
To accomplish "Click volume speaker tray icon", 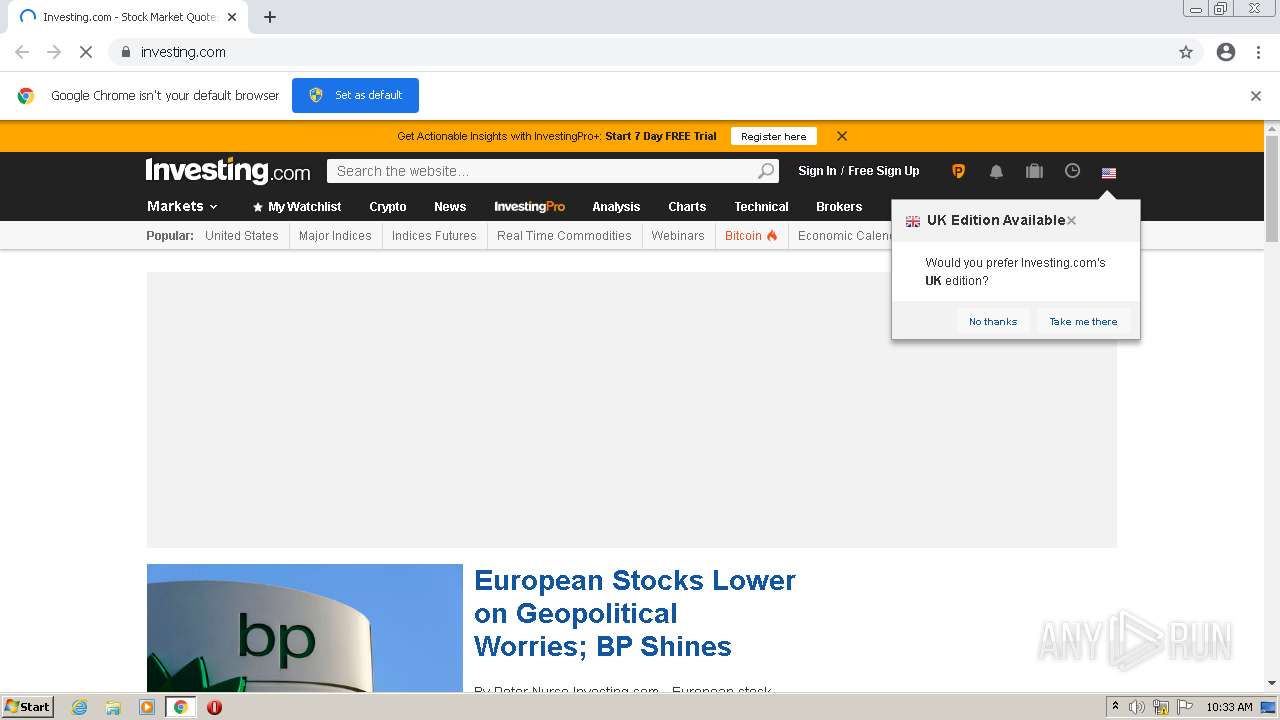I will coord(1137,707).
